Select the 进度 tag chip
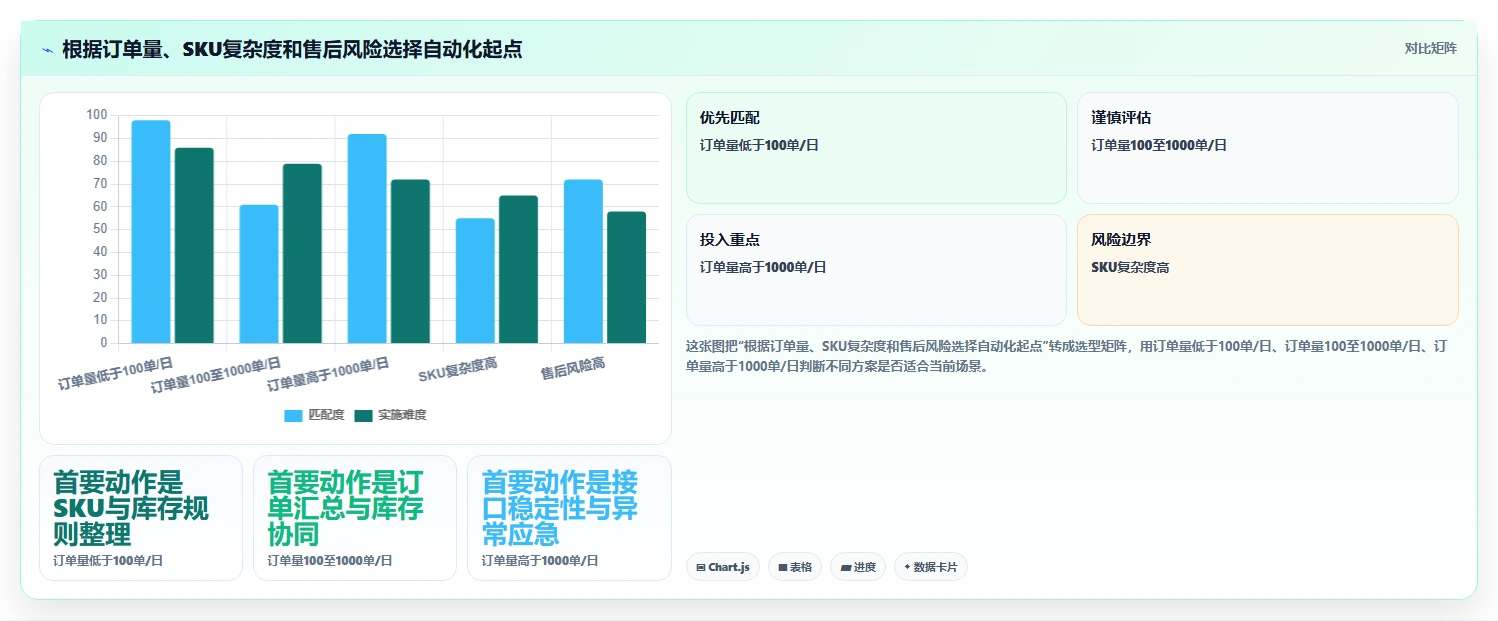The width and height of the screenshot is (1498, 621). [x=858, y=567]
